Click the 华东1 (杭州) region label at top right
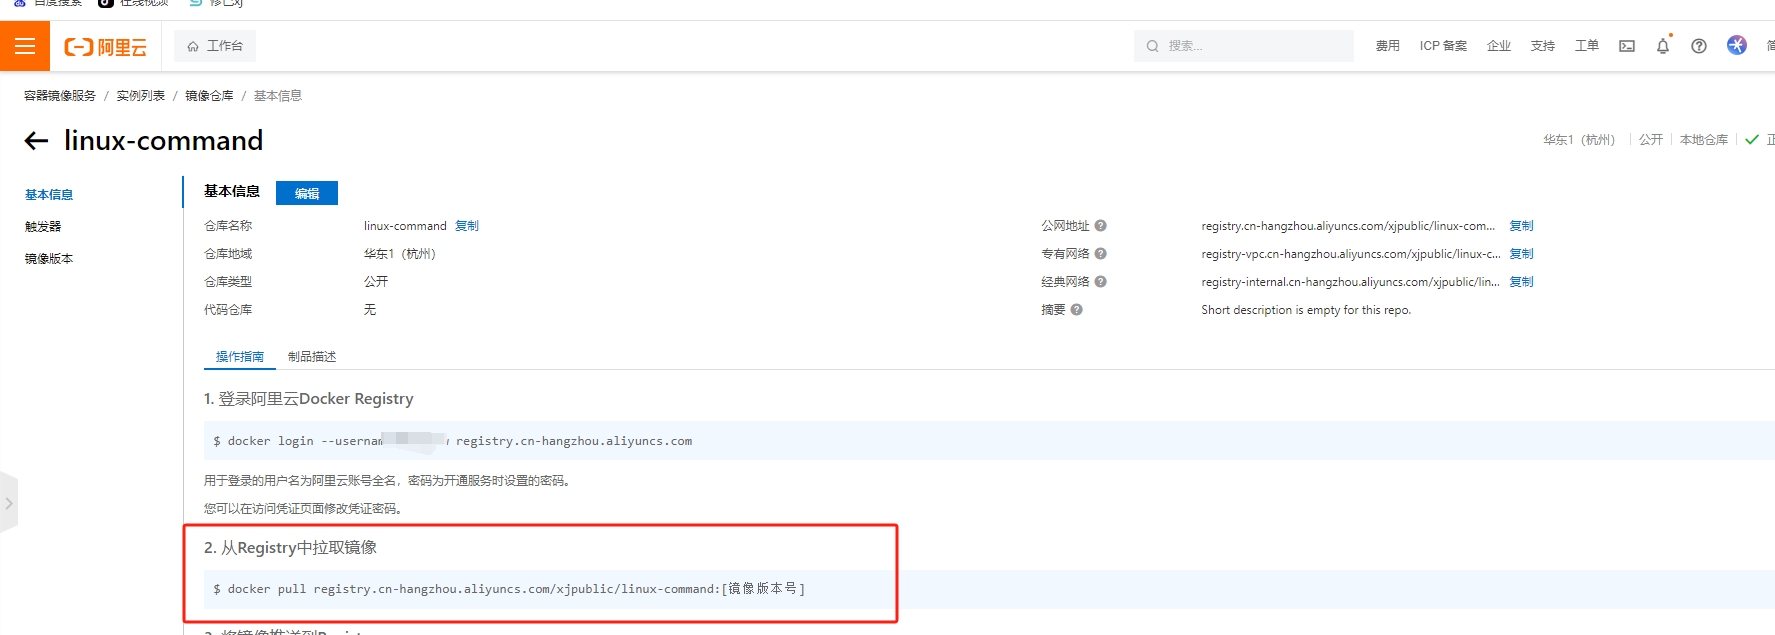1775x635 pixels. (1579, 140)
